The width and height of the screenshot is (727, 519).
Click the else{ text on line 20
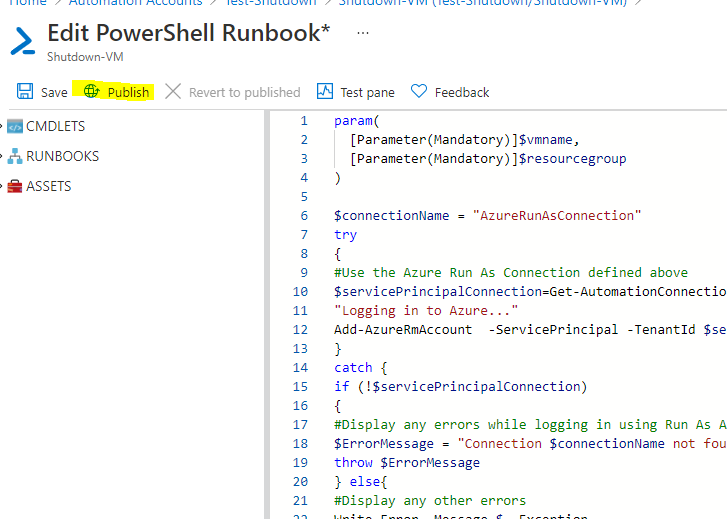pos(368,482)
